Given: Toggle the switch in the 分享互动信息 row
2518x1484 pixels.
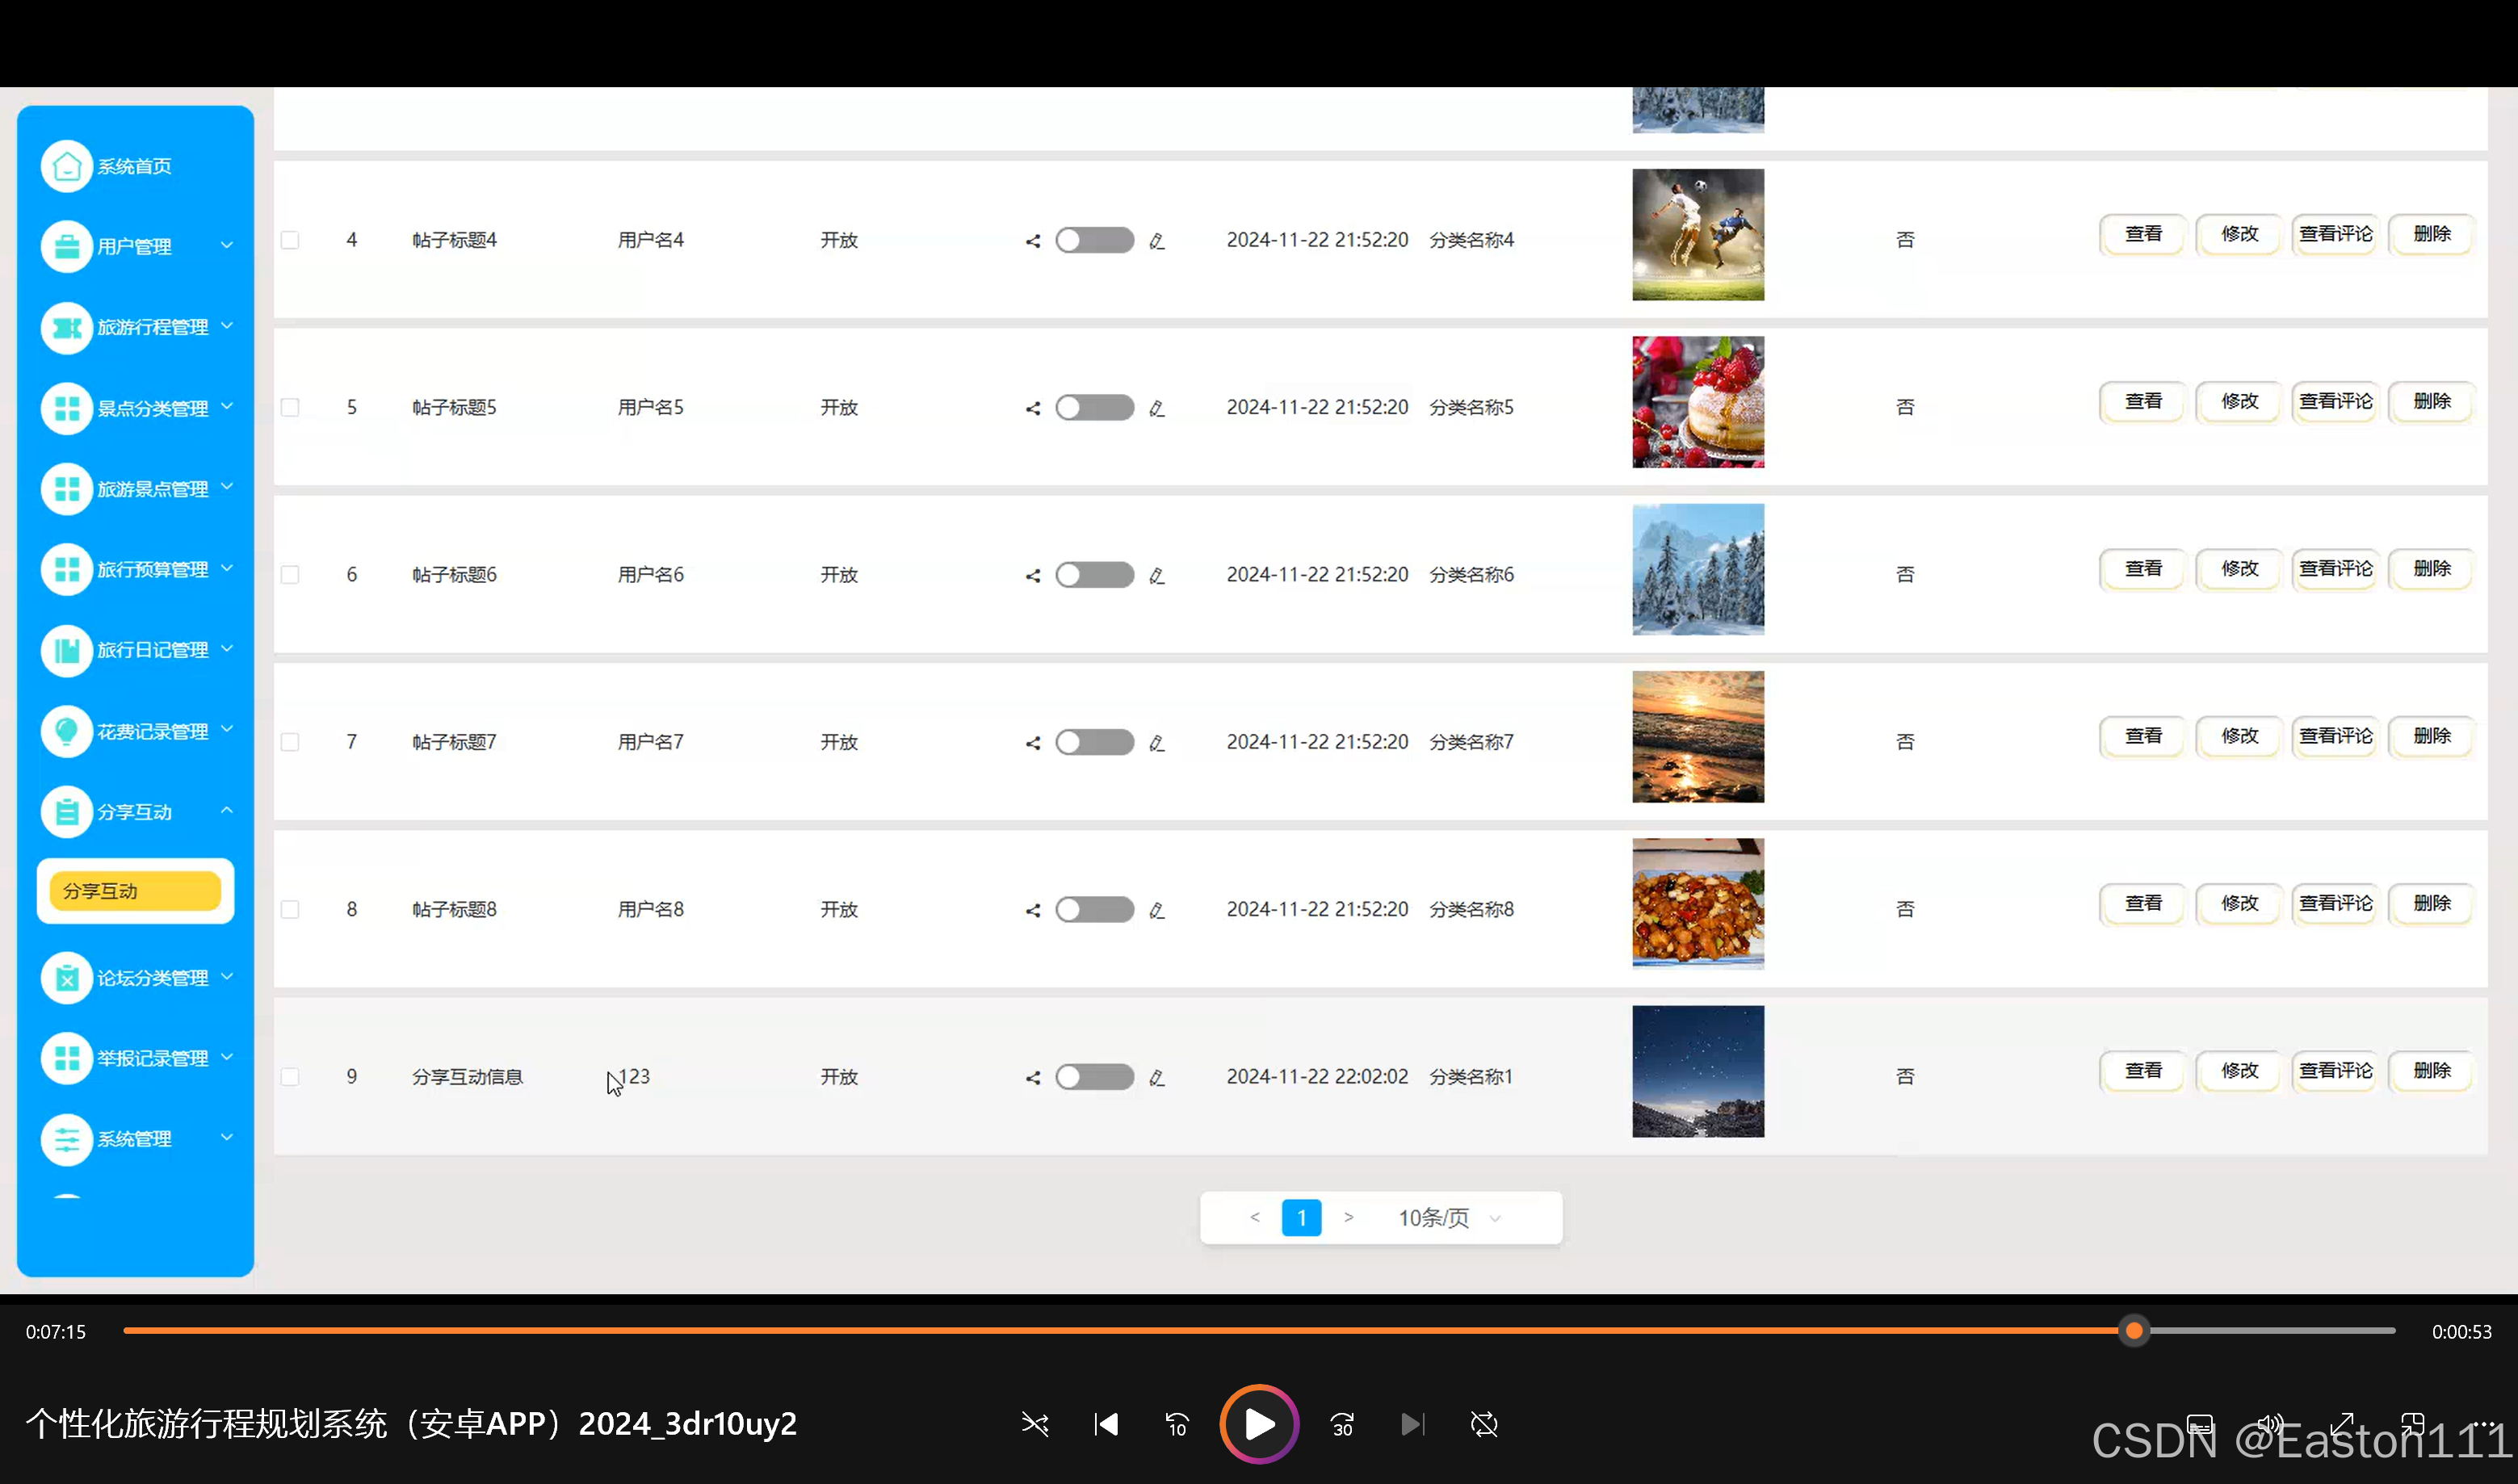Looking at the screenshot, I should (x=1094, y=1077).
